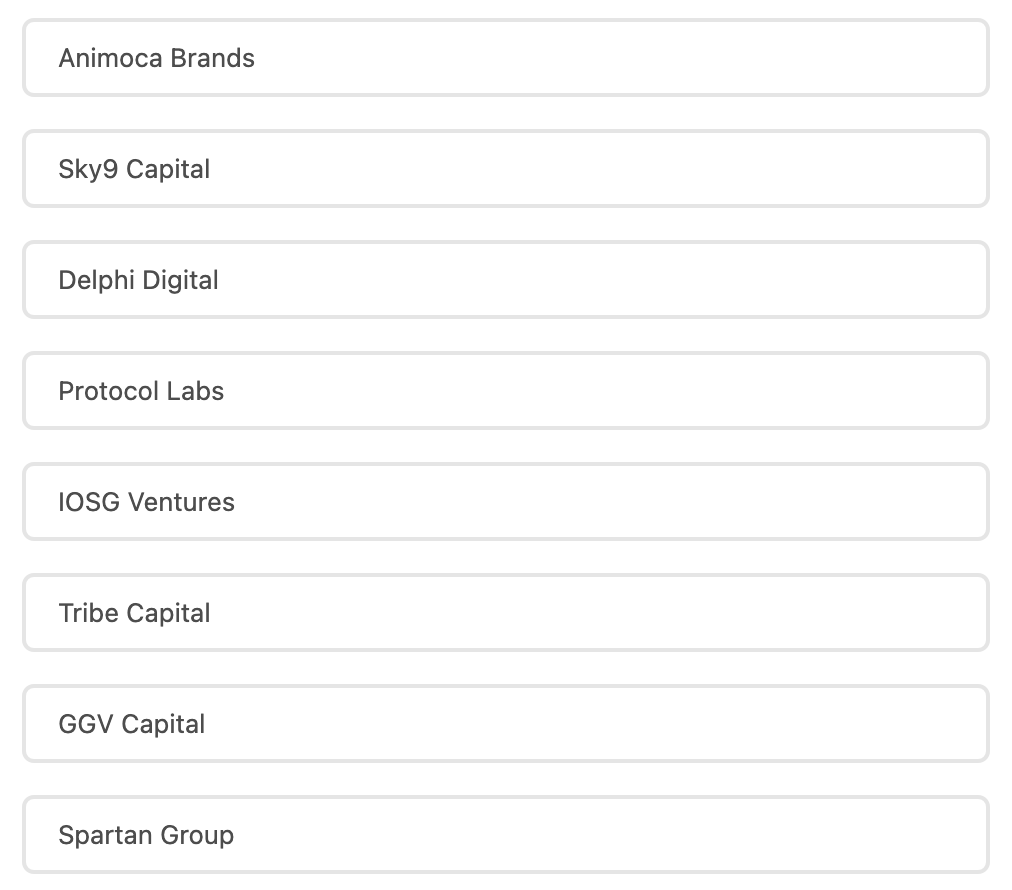Click empty area inside Animoca Brands box
This screenshot has height=890, width=1012.
coord(700,58)
